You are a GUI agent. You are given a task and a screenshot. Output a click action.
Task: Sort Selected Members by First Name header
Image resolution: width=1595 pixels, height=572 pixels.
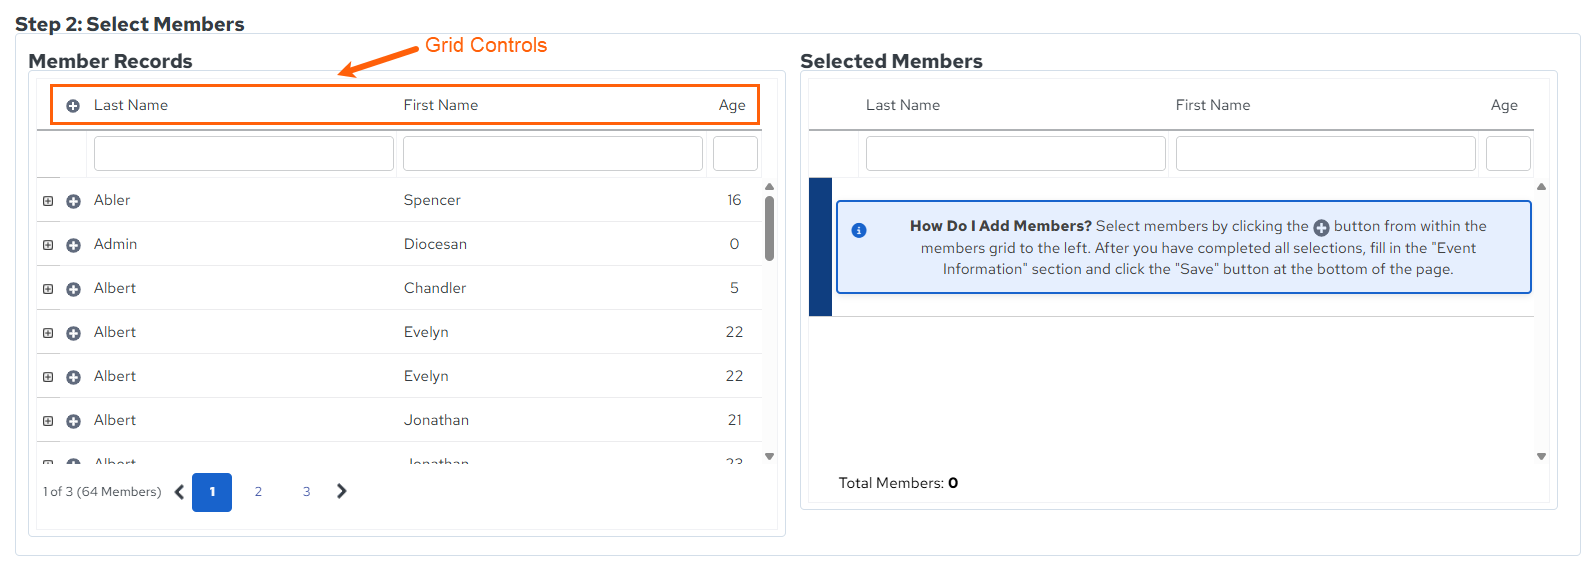click(x=1213, y=105)
